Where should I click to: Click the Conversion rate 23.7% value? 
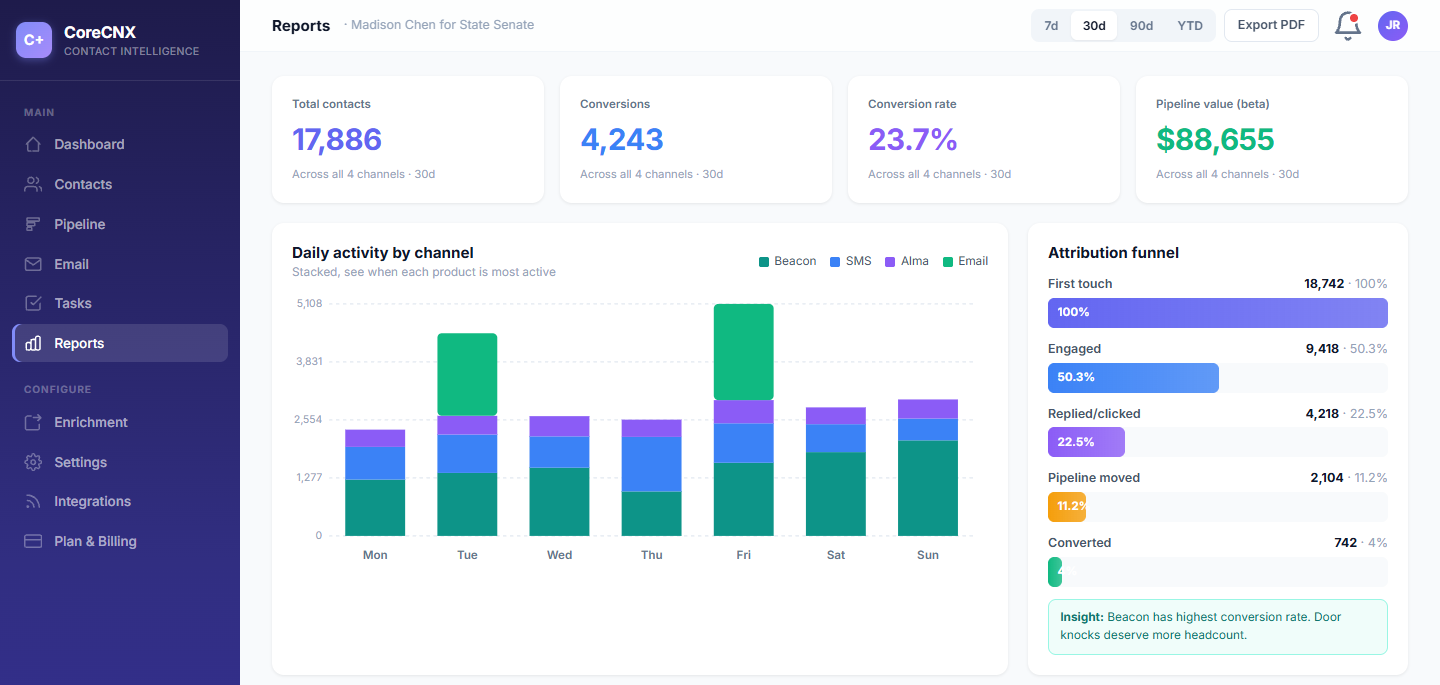point(913,139)
